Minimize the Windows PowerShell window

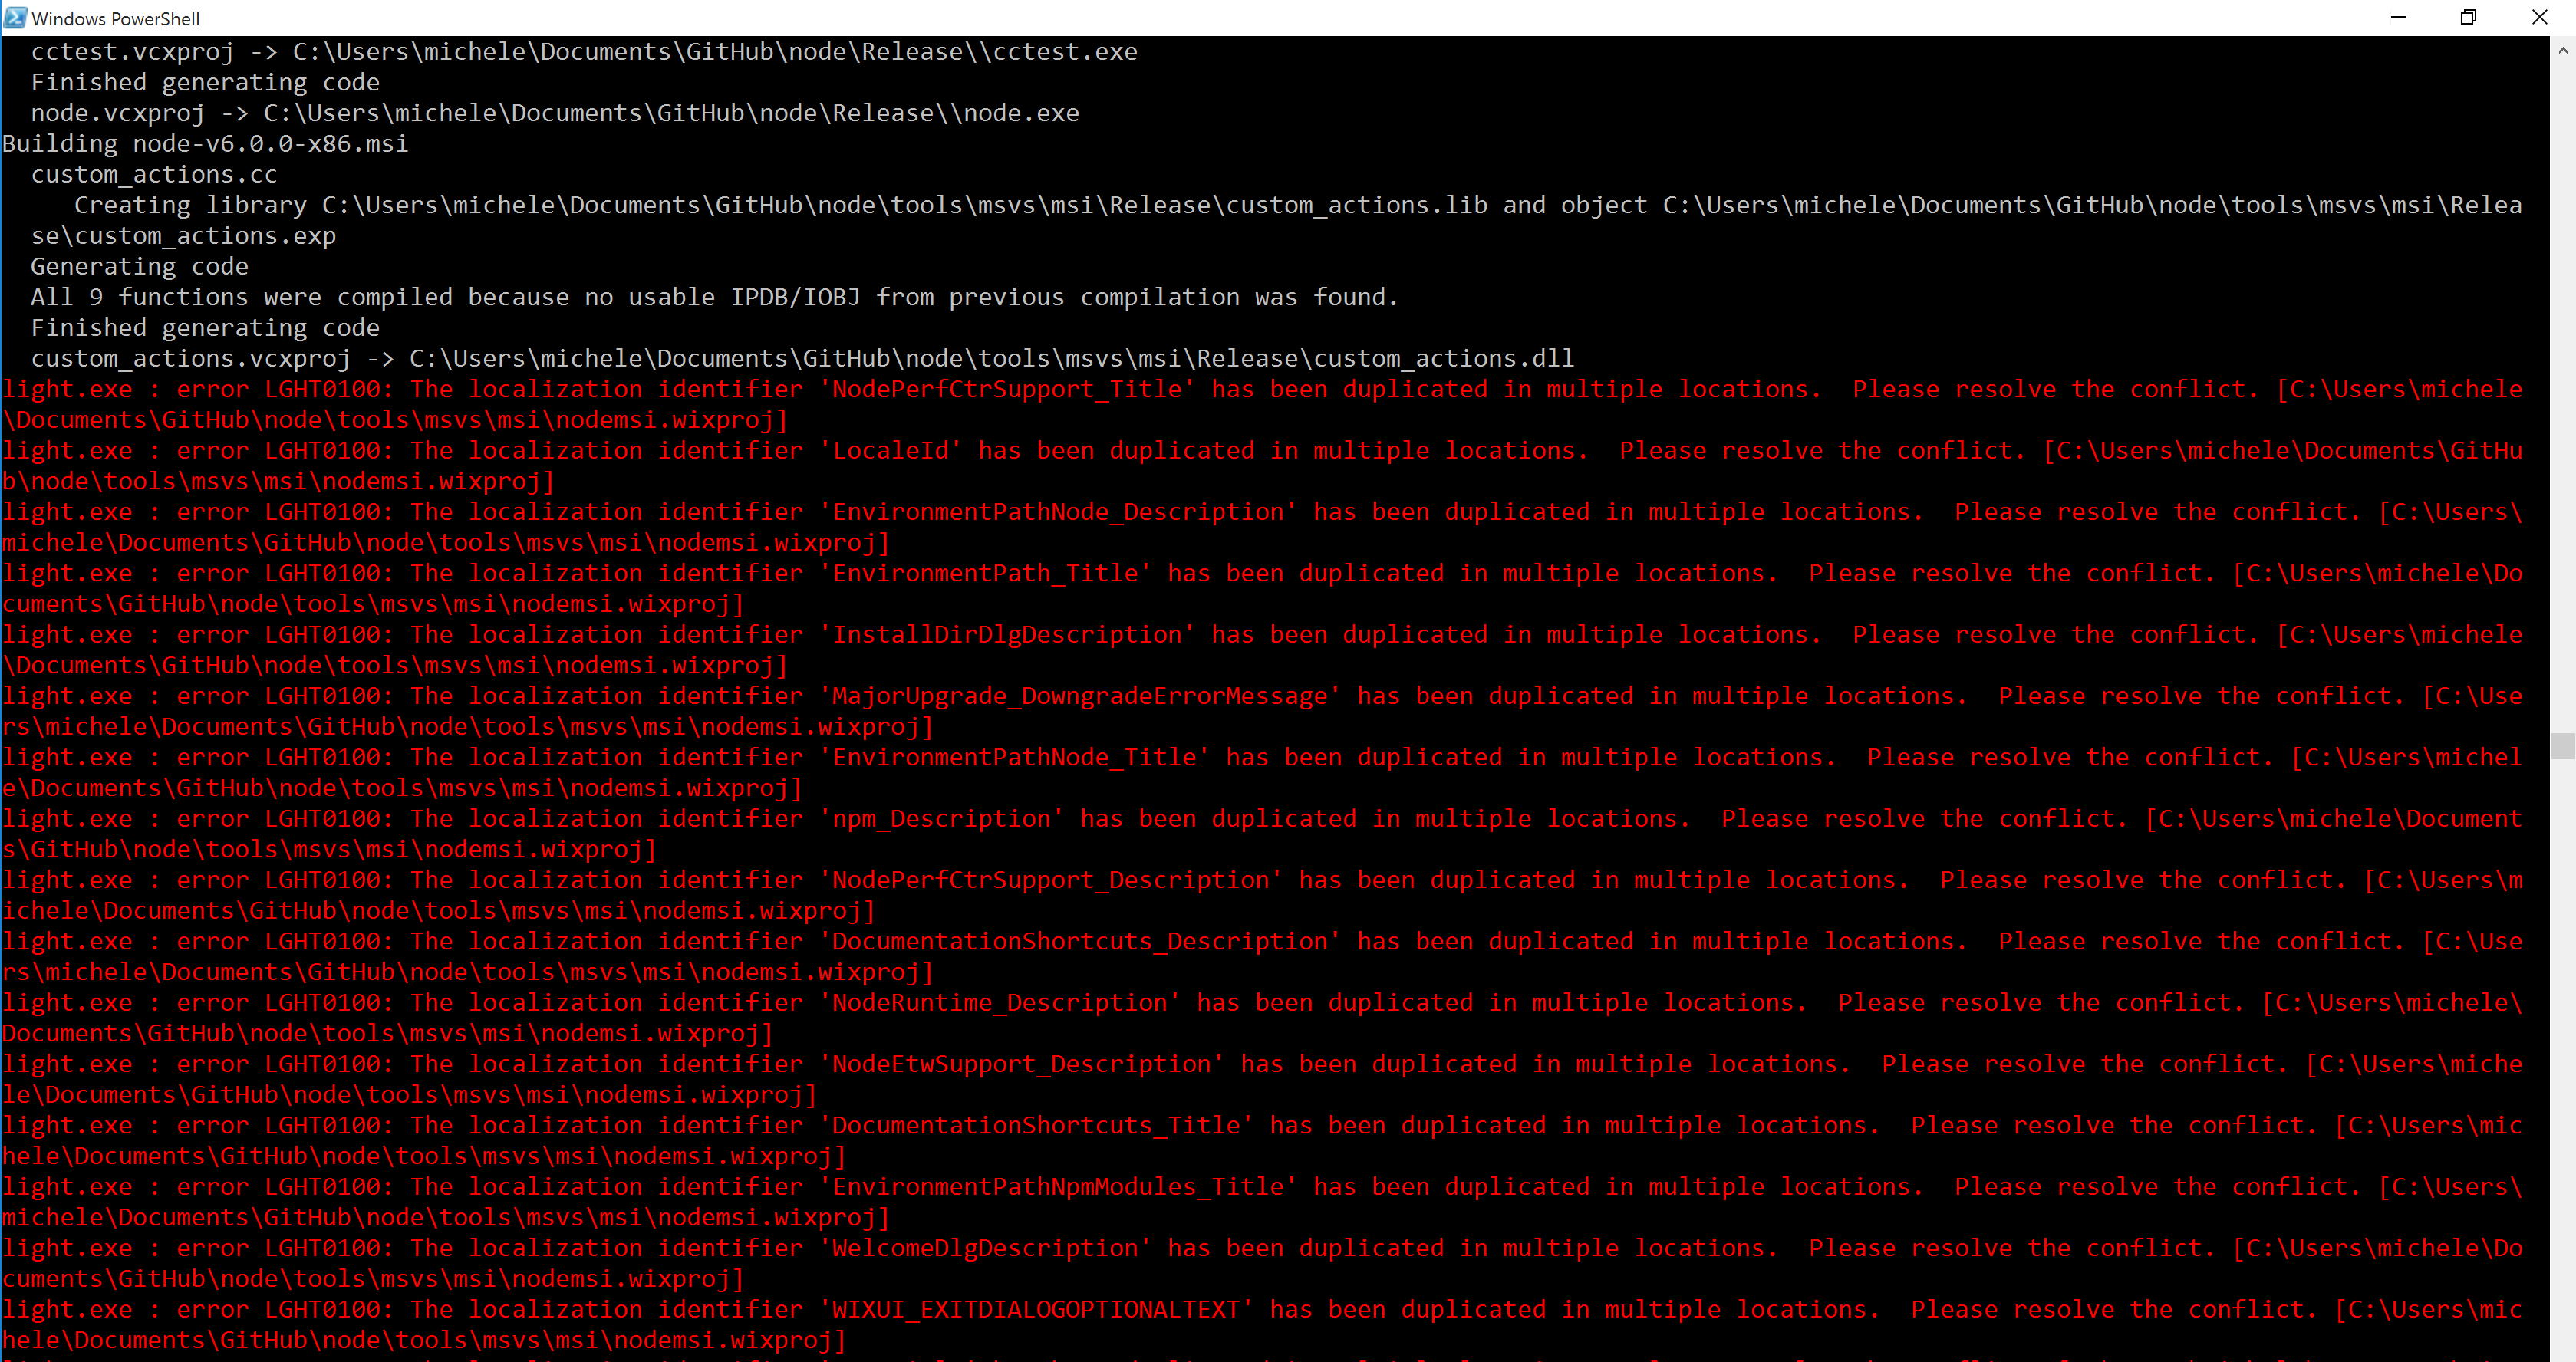point(2398,17)
